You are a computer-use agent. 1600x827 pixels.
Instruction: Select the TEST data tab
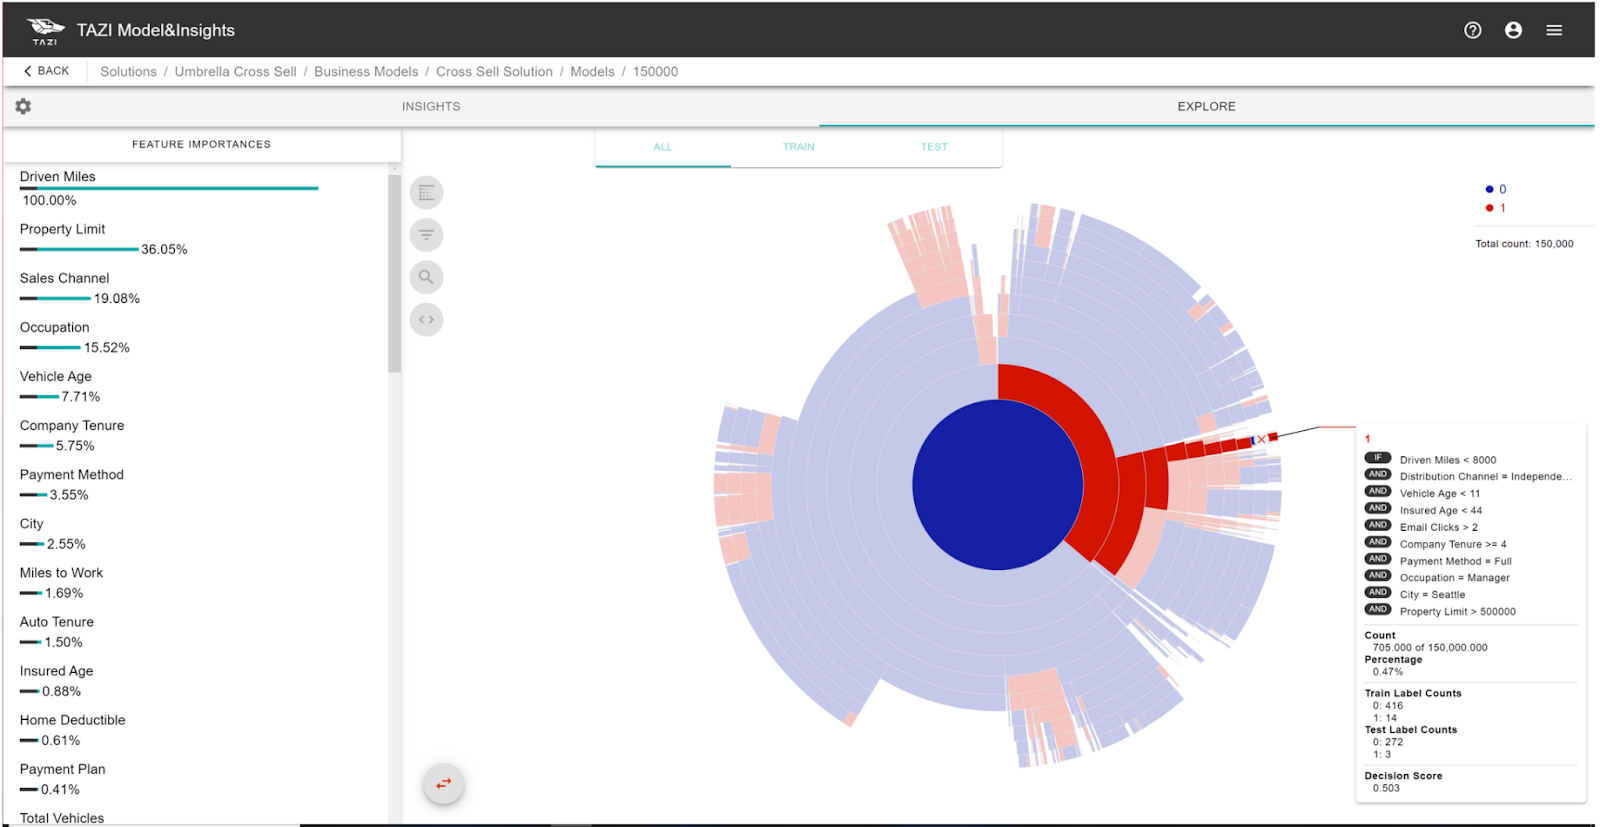click(x=934, y=147)
